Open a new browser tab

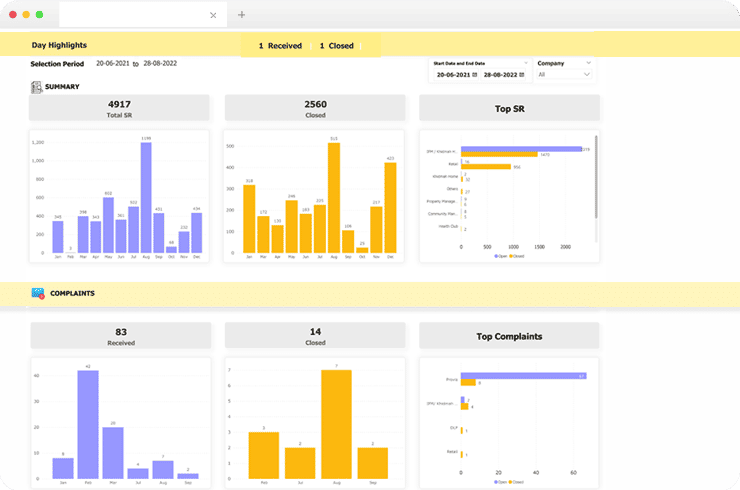click(x=241, y=15)
